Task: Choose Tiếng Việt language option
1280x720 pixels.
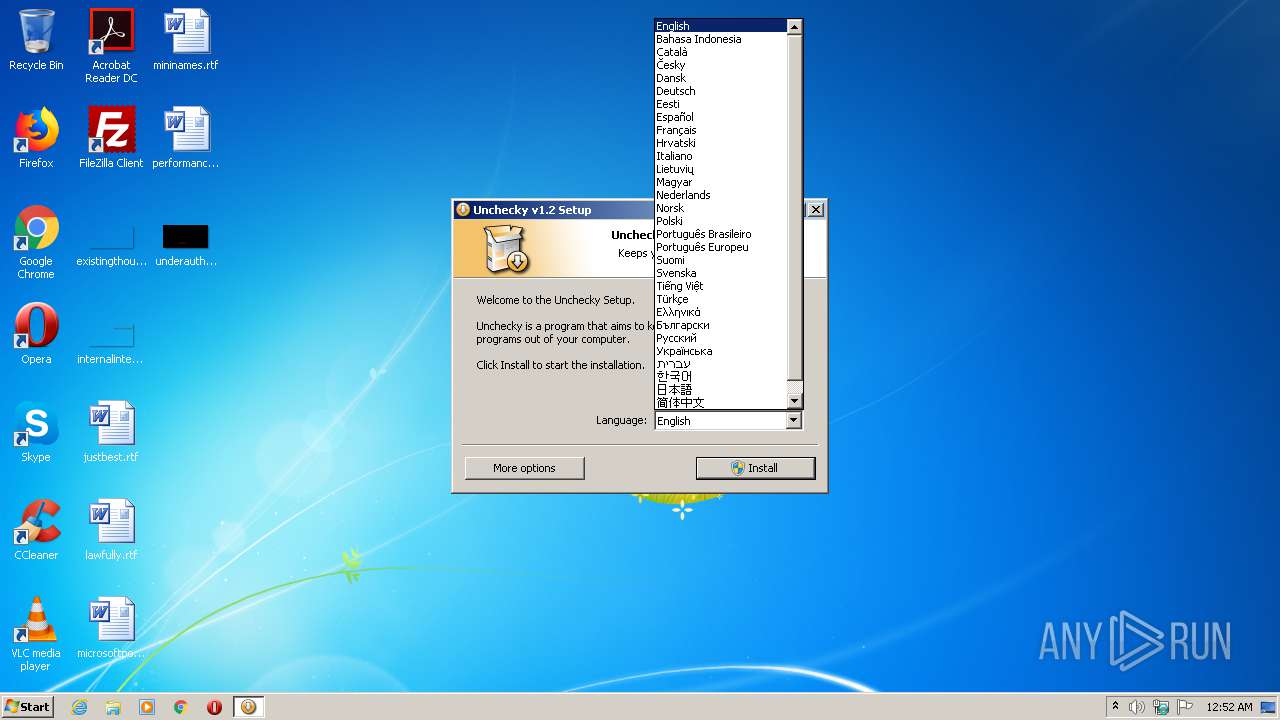Action: [x=720, y=286]
